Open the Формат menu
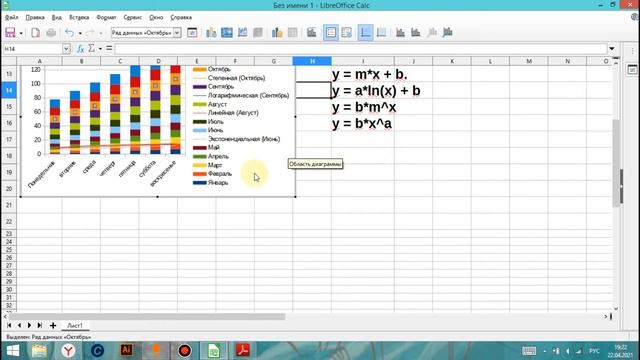640x360 pixels. pyautogui.click(x=106, y=18)
